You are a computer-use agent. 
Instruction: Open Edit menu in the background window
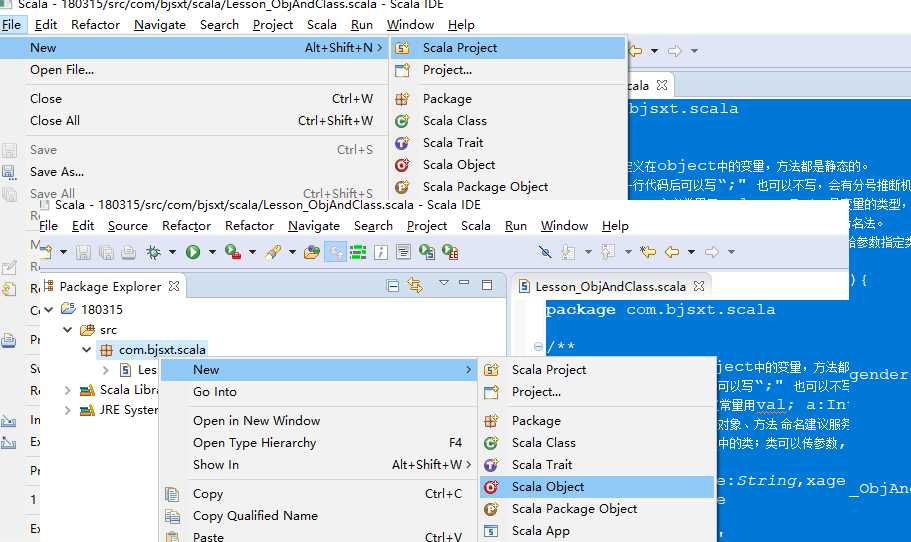click(x=46, y=25)
